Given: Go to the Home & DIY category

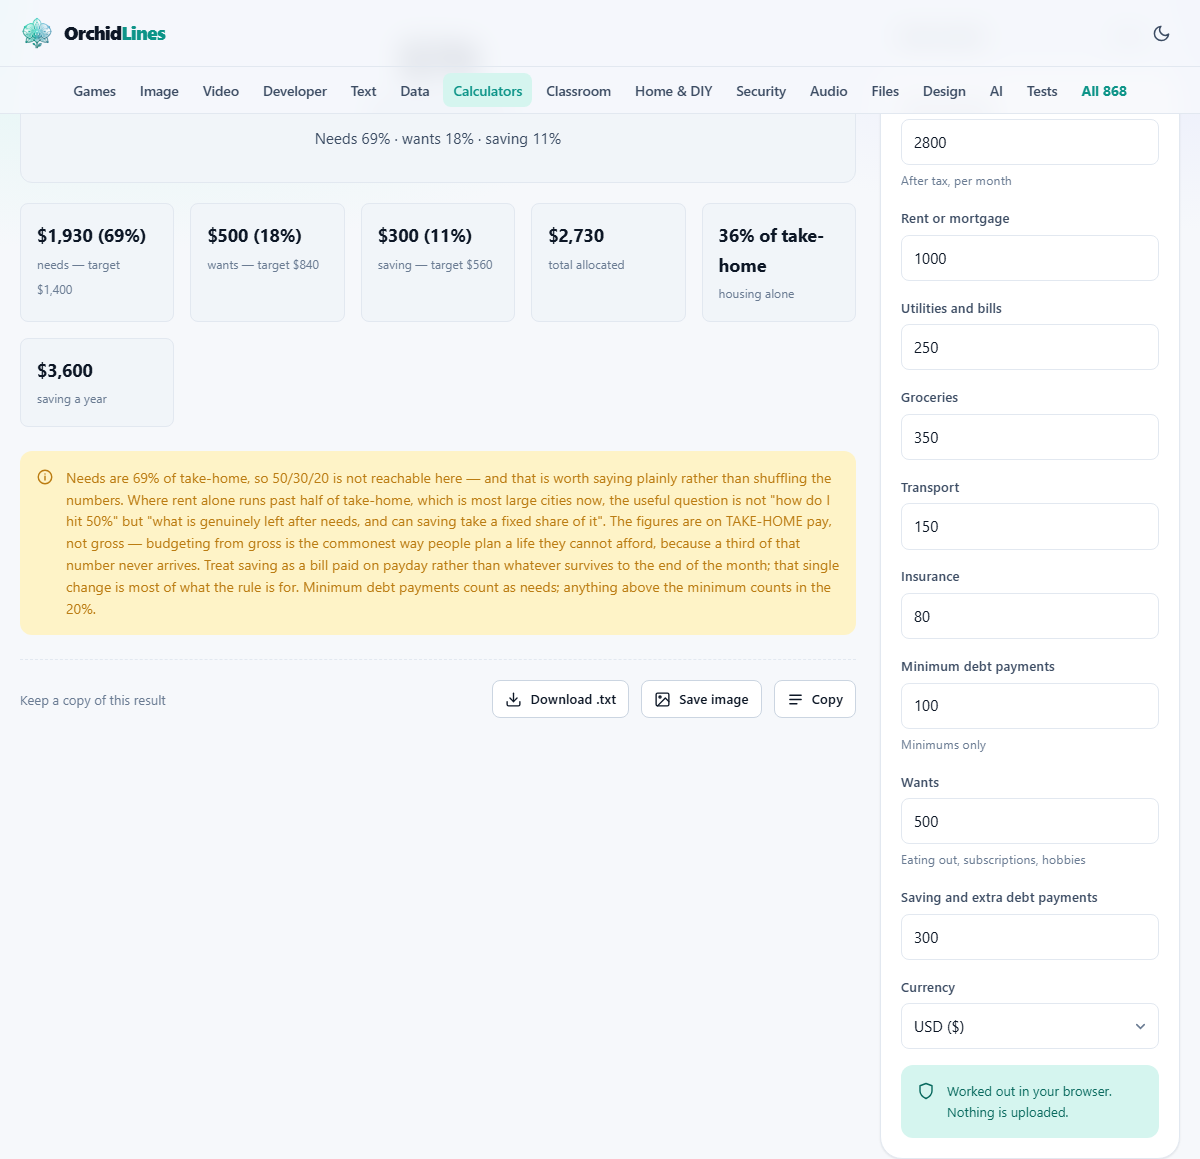Looking at the screenshot, I should [x=674, y=91].
